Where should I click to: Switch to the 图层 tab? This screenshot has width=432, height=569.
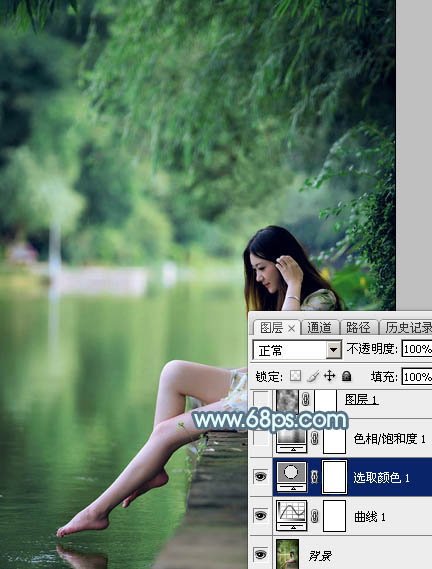[x=276, y=328]
